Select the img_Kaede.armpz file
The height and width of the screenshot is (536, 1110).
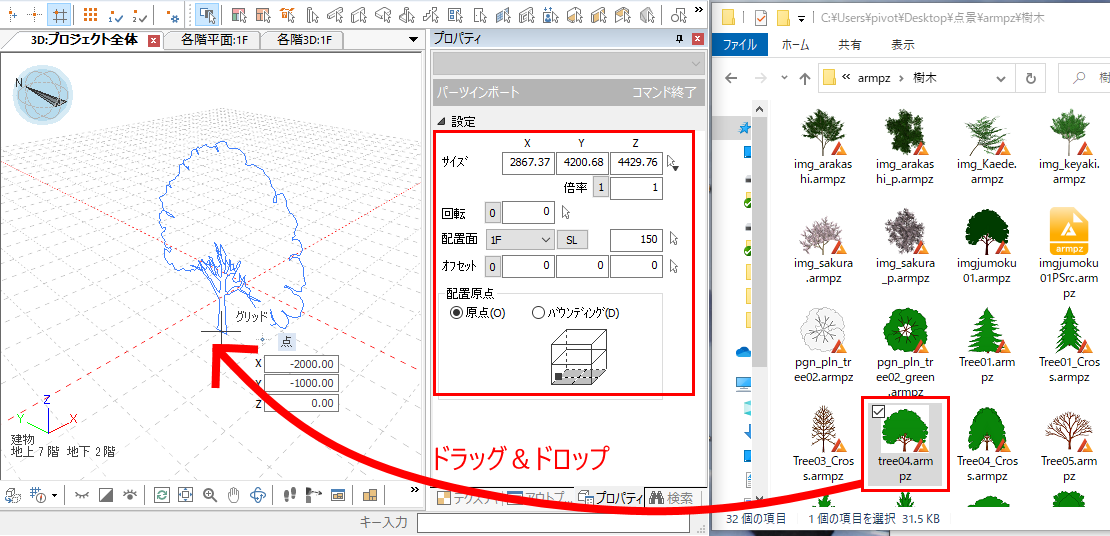(x=987, y=147)
